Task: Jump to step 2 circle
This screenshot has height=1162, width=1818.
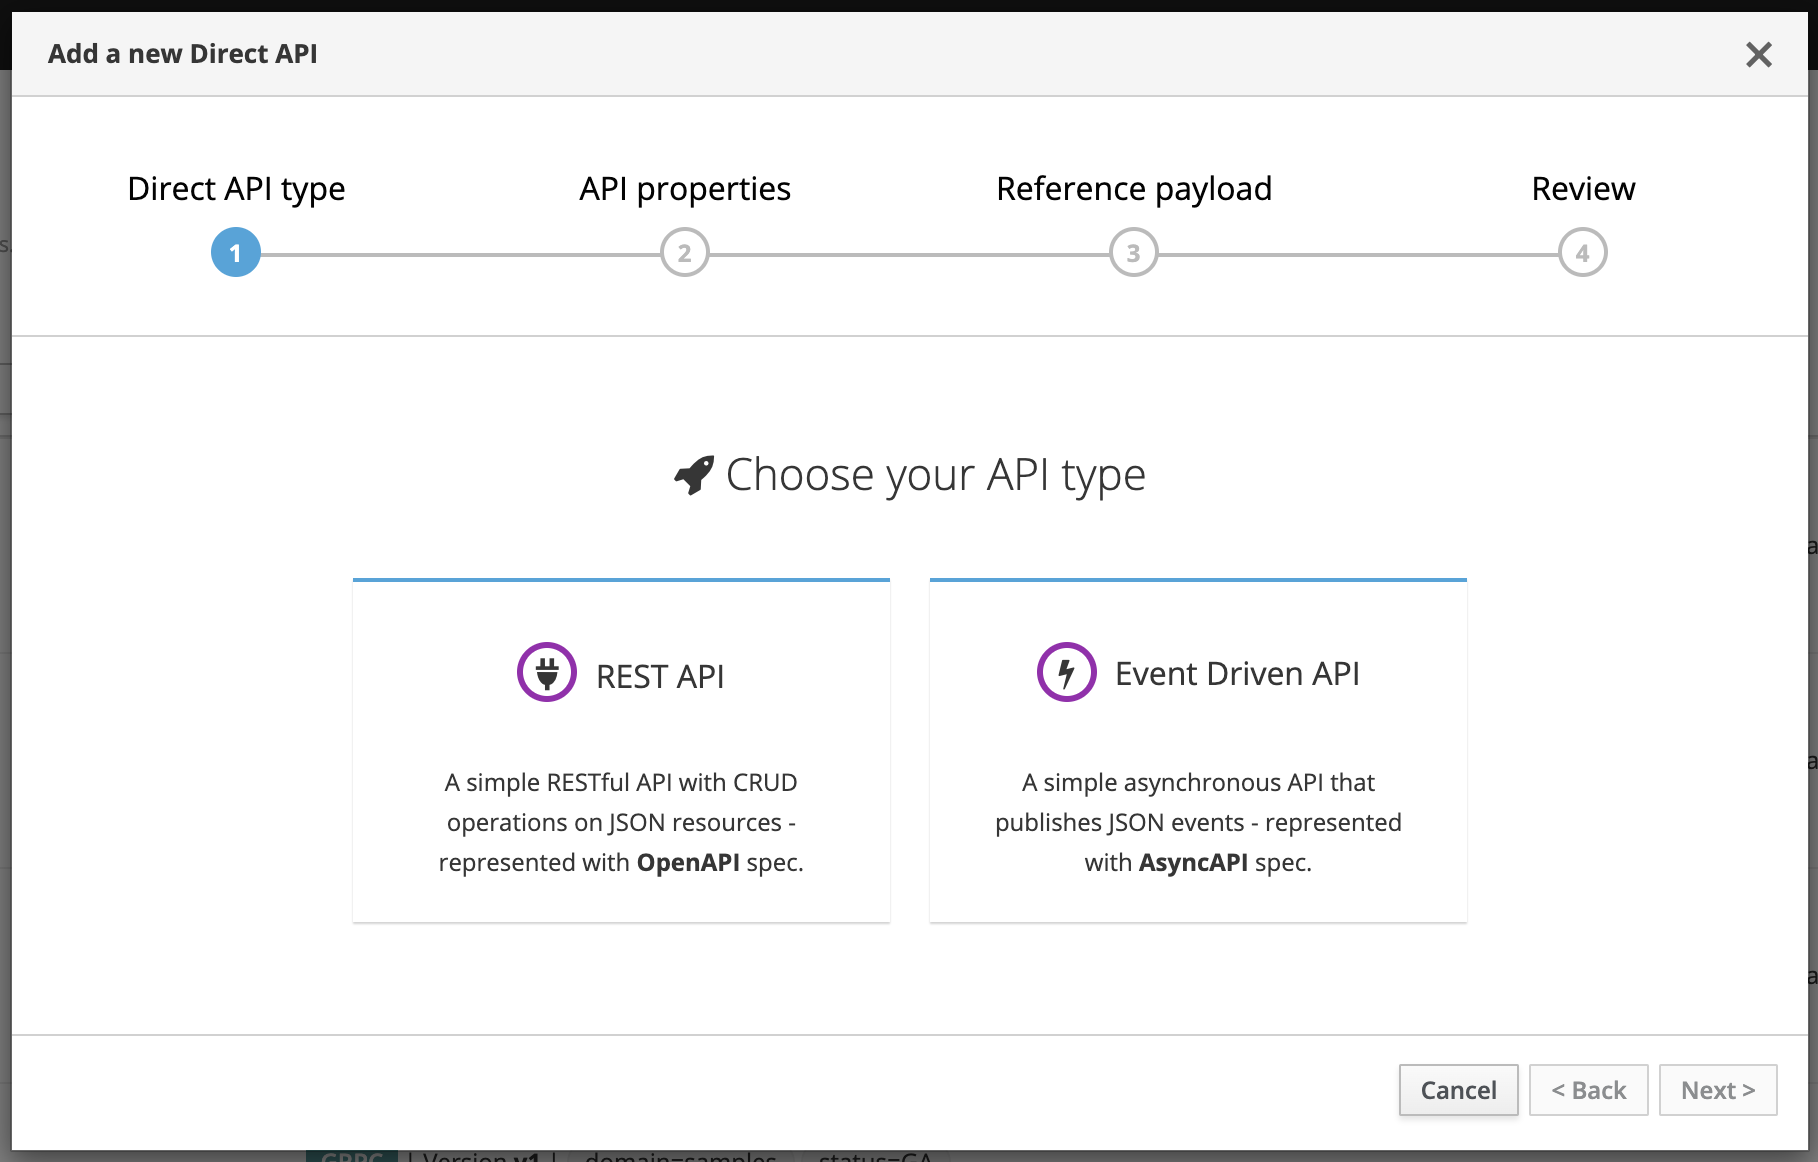Action: (x=685, y=253)
